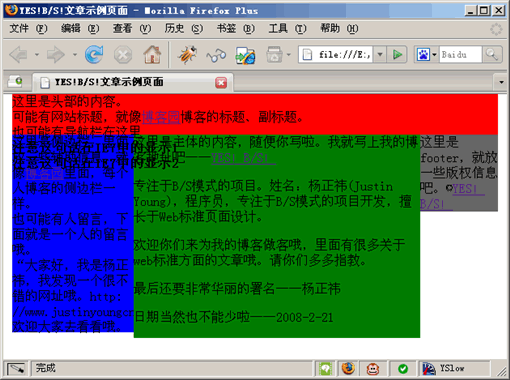
Task: Expand the address bar history dropdown
Action: (x=380, y=54)
